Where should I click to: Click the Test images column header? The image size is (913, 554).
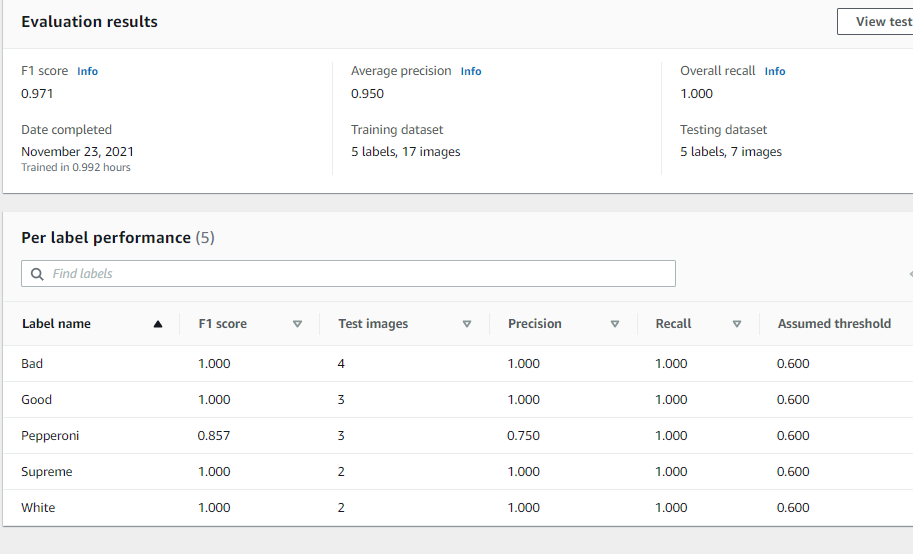click(x=373, y=324)
